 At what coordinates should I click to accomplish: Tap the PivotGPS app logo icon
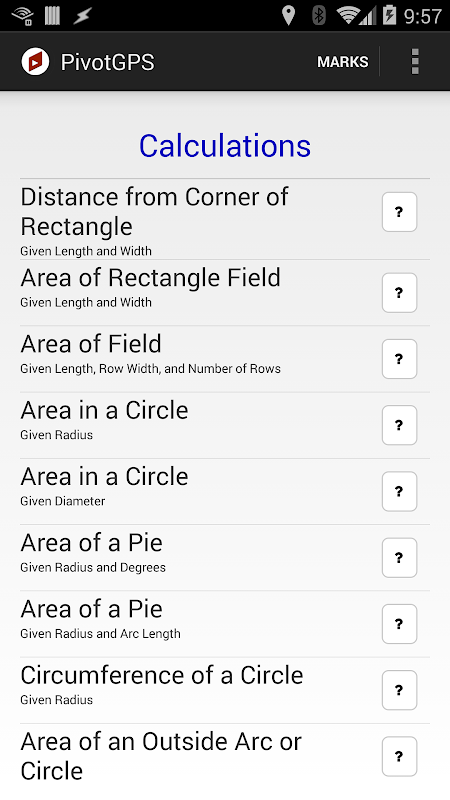coord(35,62)
